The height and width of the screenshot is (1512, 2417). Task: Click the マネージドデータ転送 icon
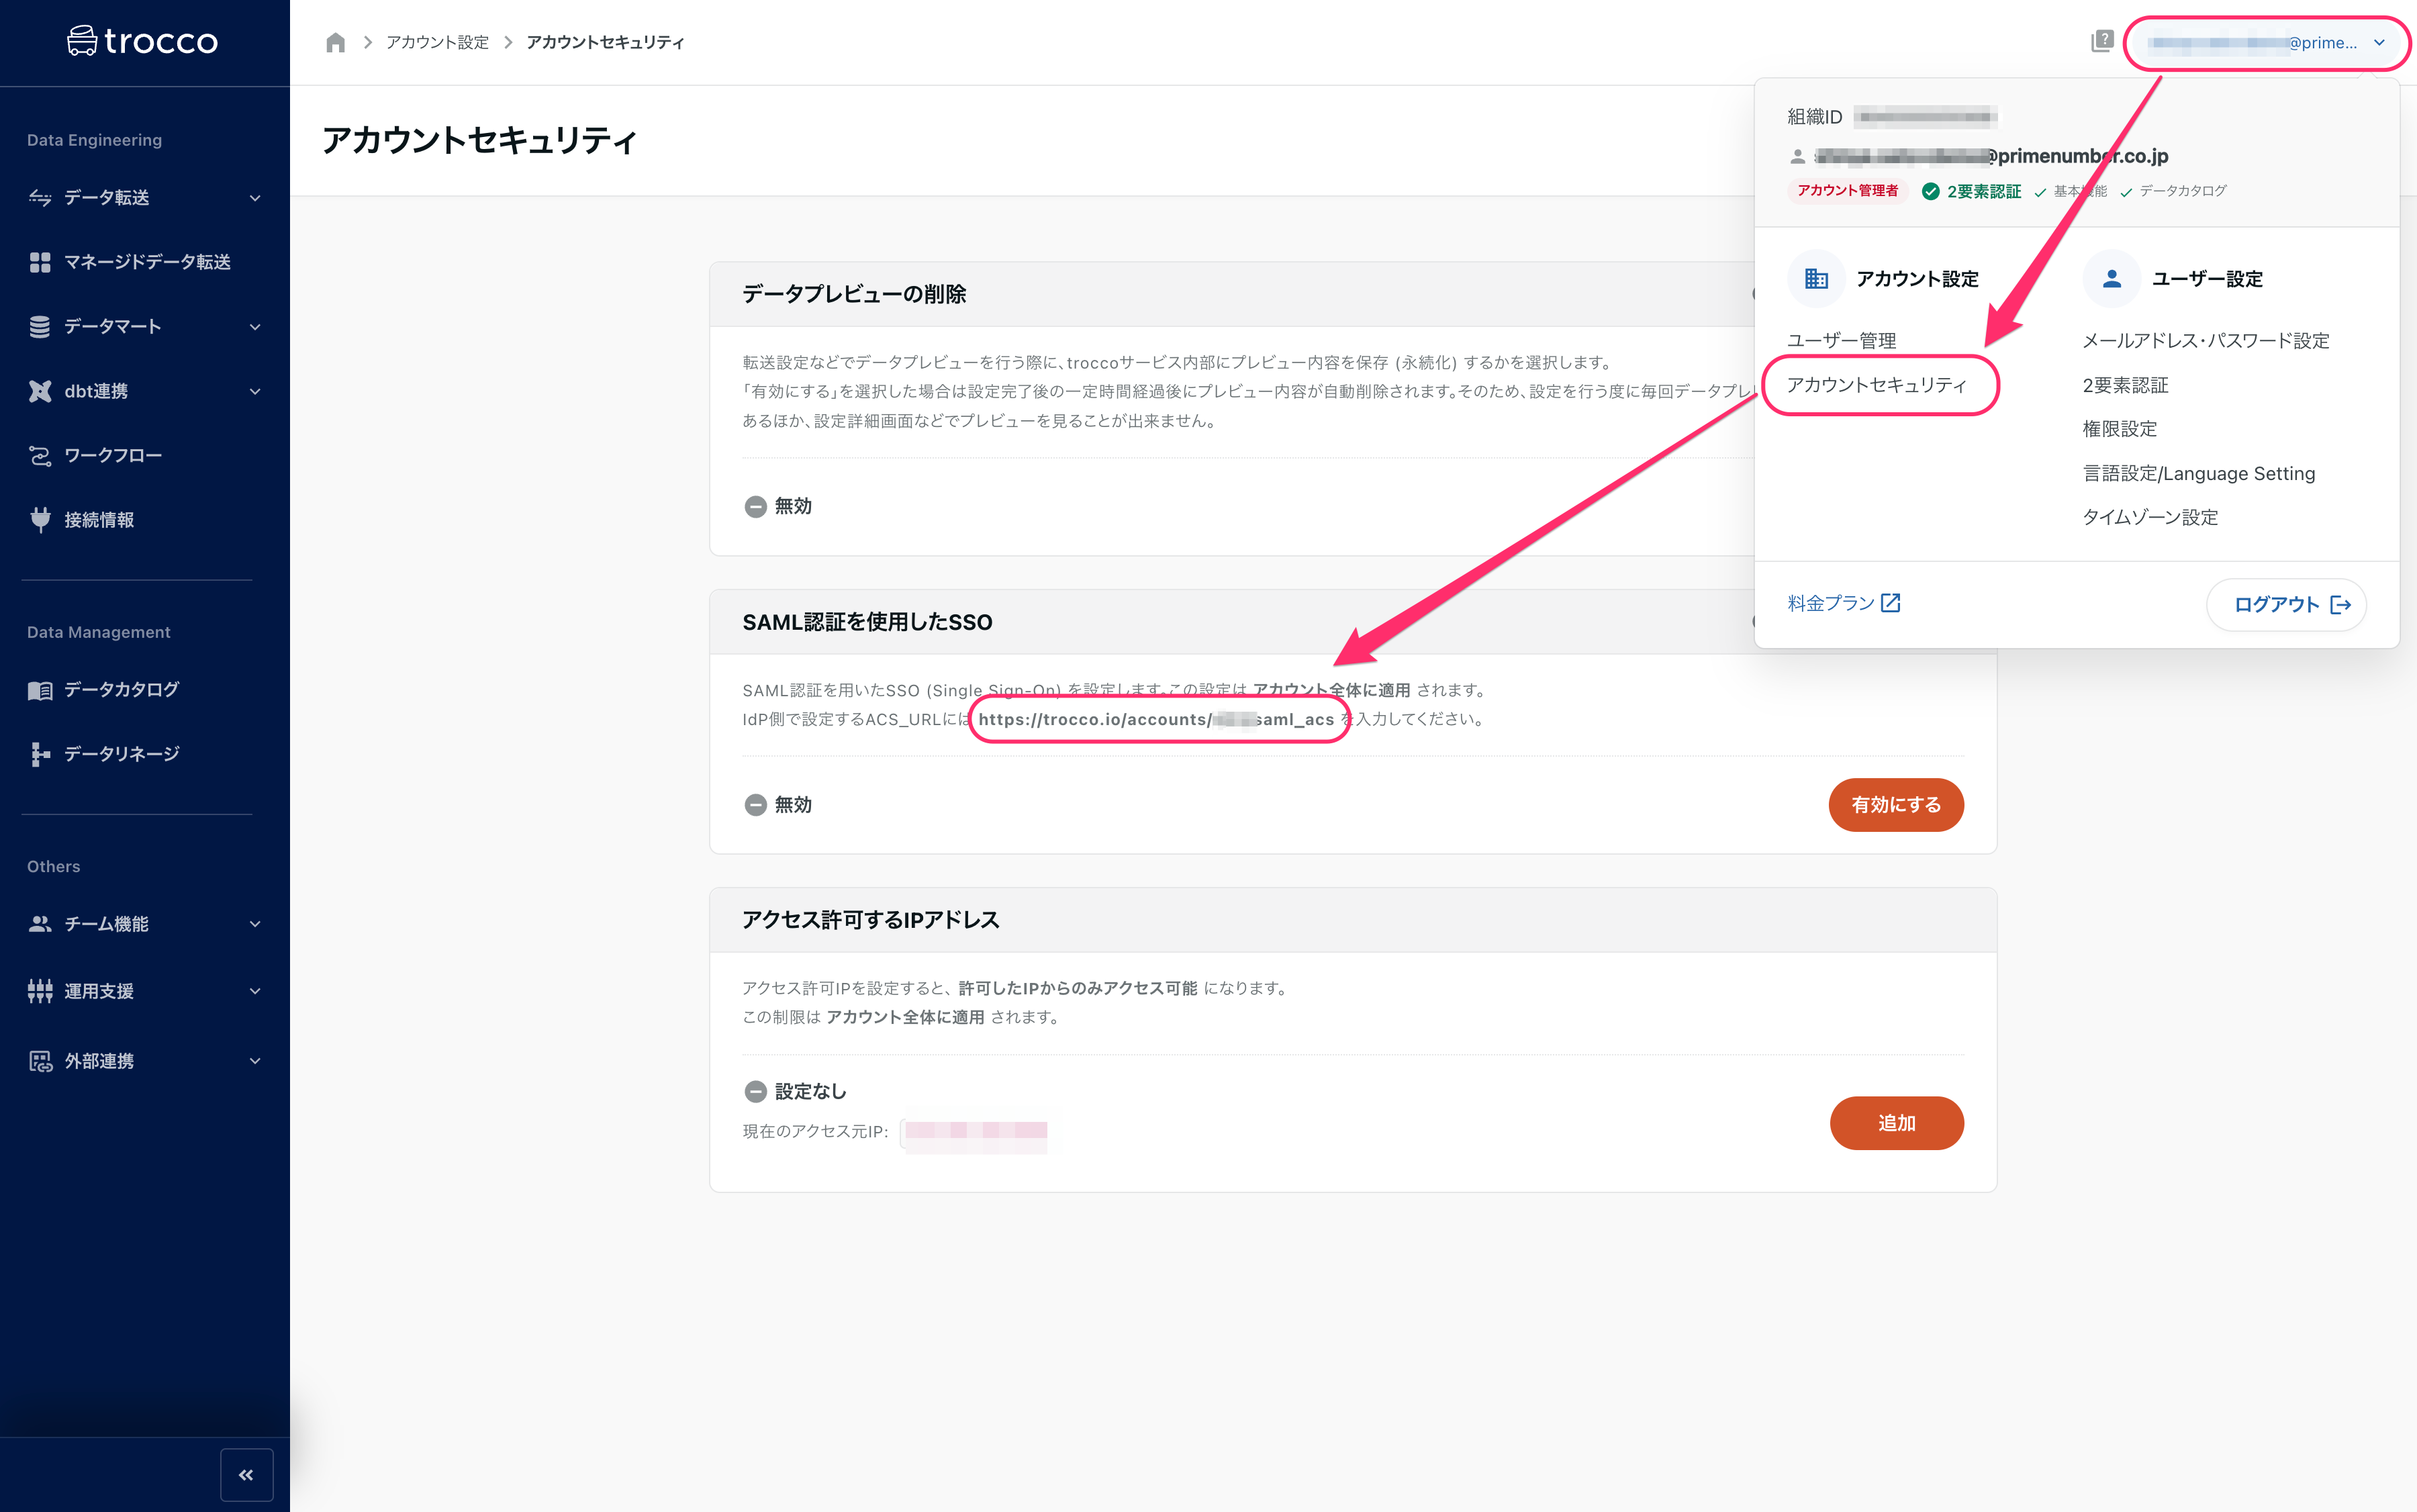click(x=40, y=260)
